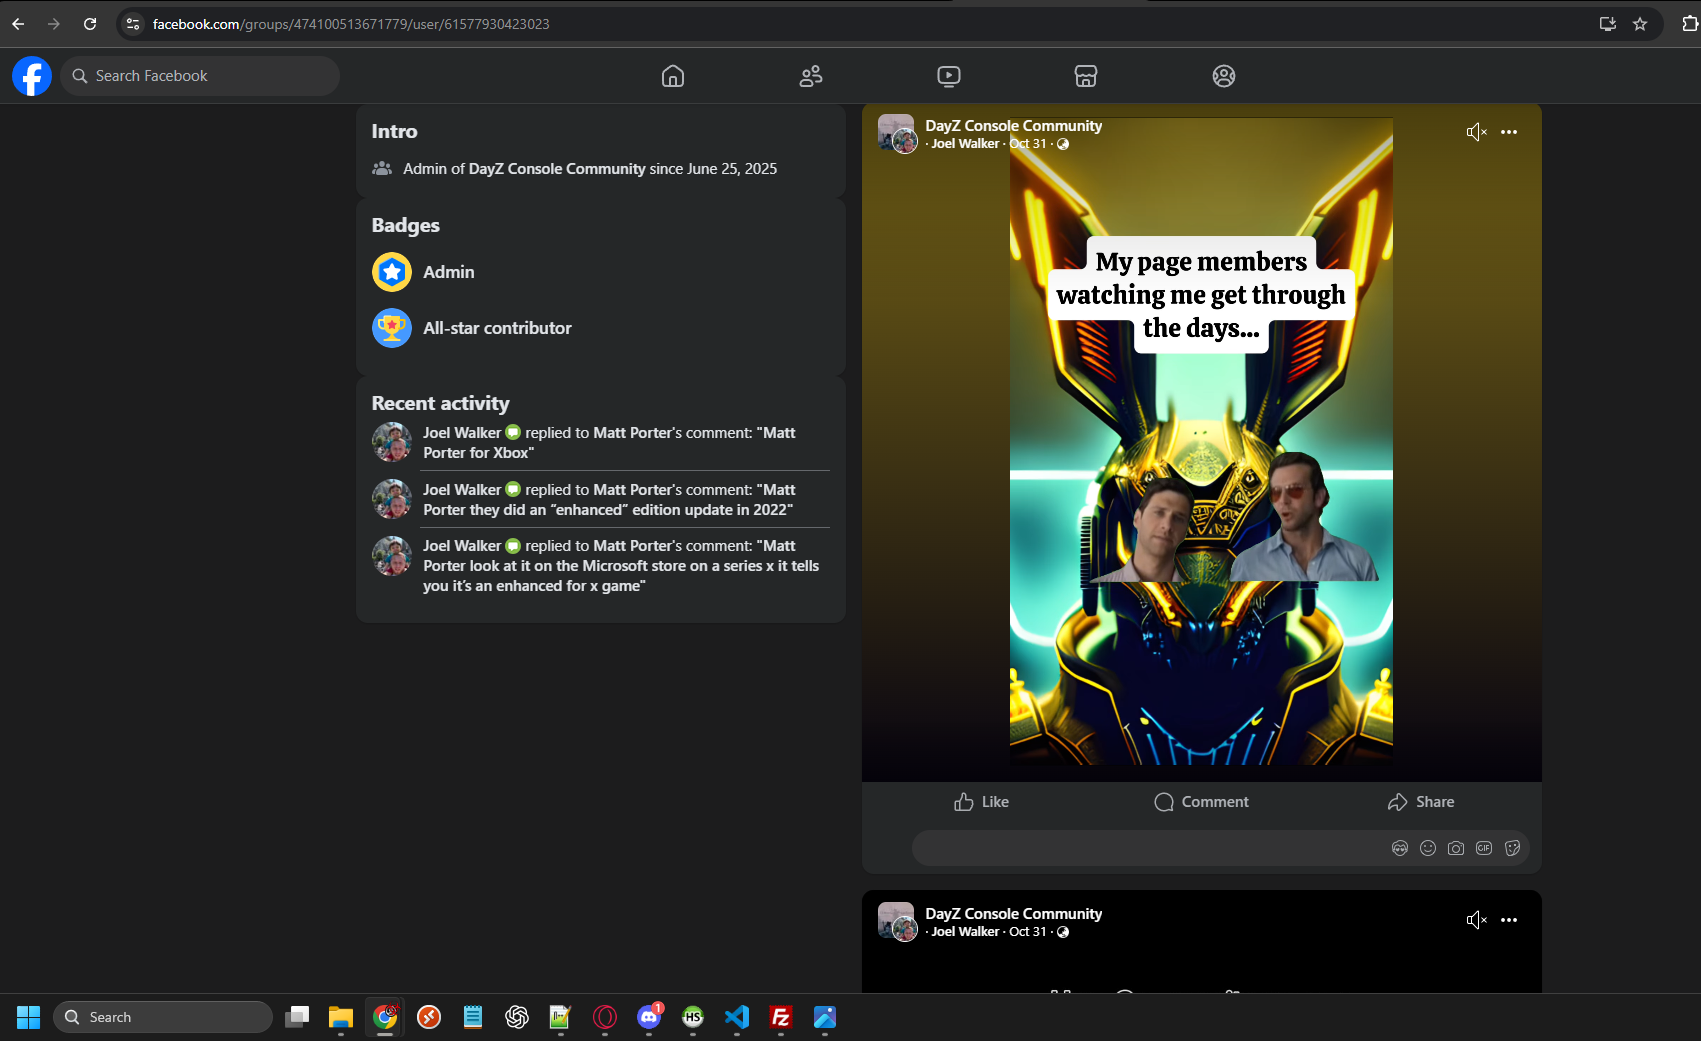This screenshot has height=1041, width=1701.
Task: Open the emoji picker in comment box
Action: point(1428,848)
